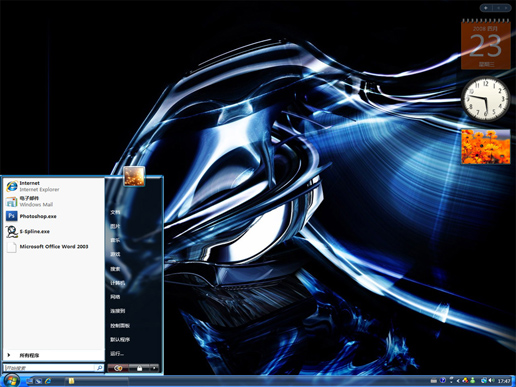Open 运行... (Run) dialog

point(117,354)
